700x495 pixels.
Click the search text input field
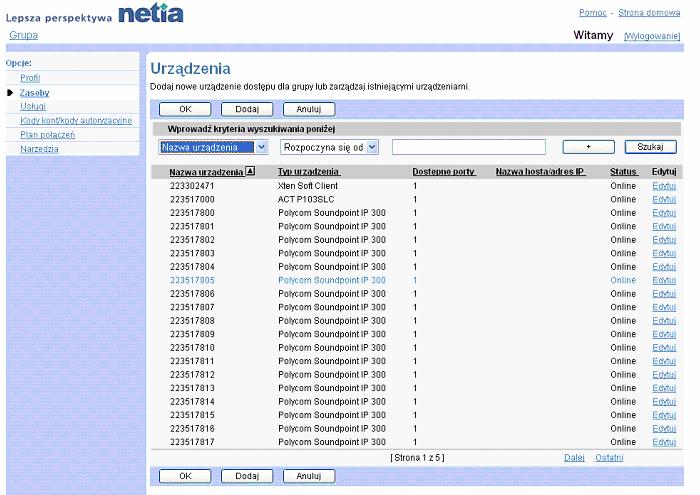tap(469, 147)
